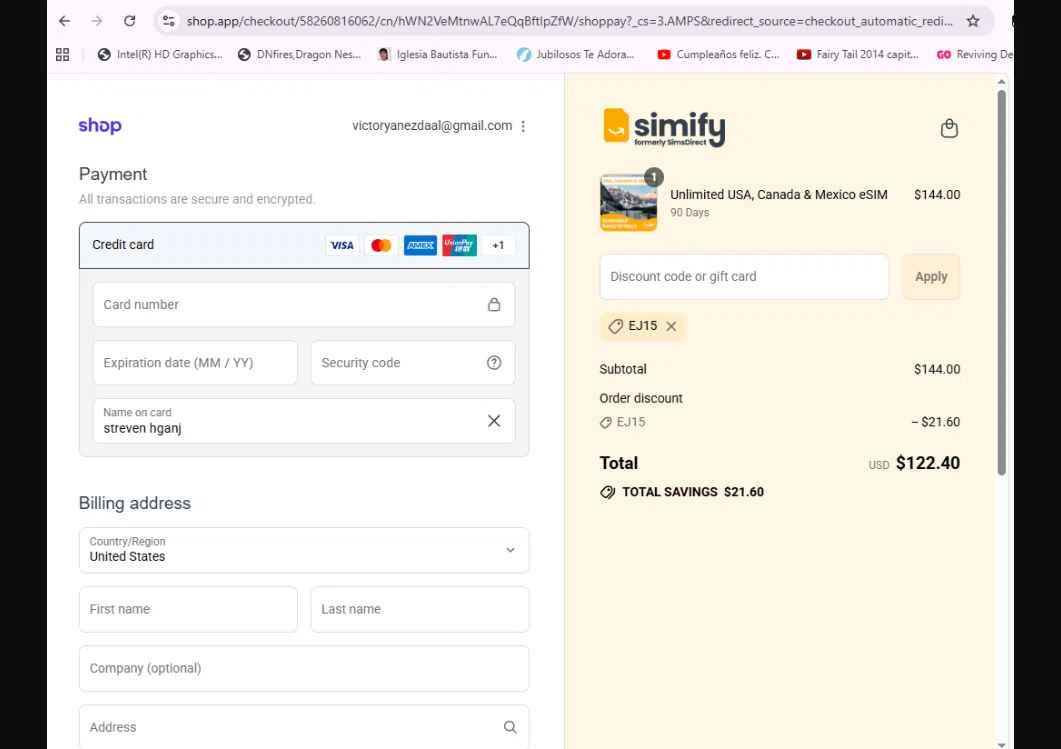Show additional card brands via +1
This screenshot has width=1061, height=749.
coord(498,245)
